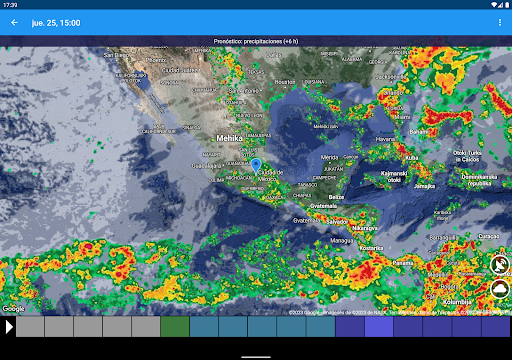Select the first gray timeline segment
Screen dimensions: 512x360
point(30,326)
